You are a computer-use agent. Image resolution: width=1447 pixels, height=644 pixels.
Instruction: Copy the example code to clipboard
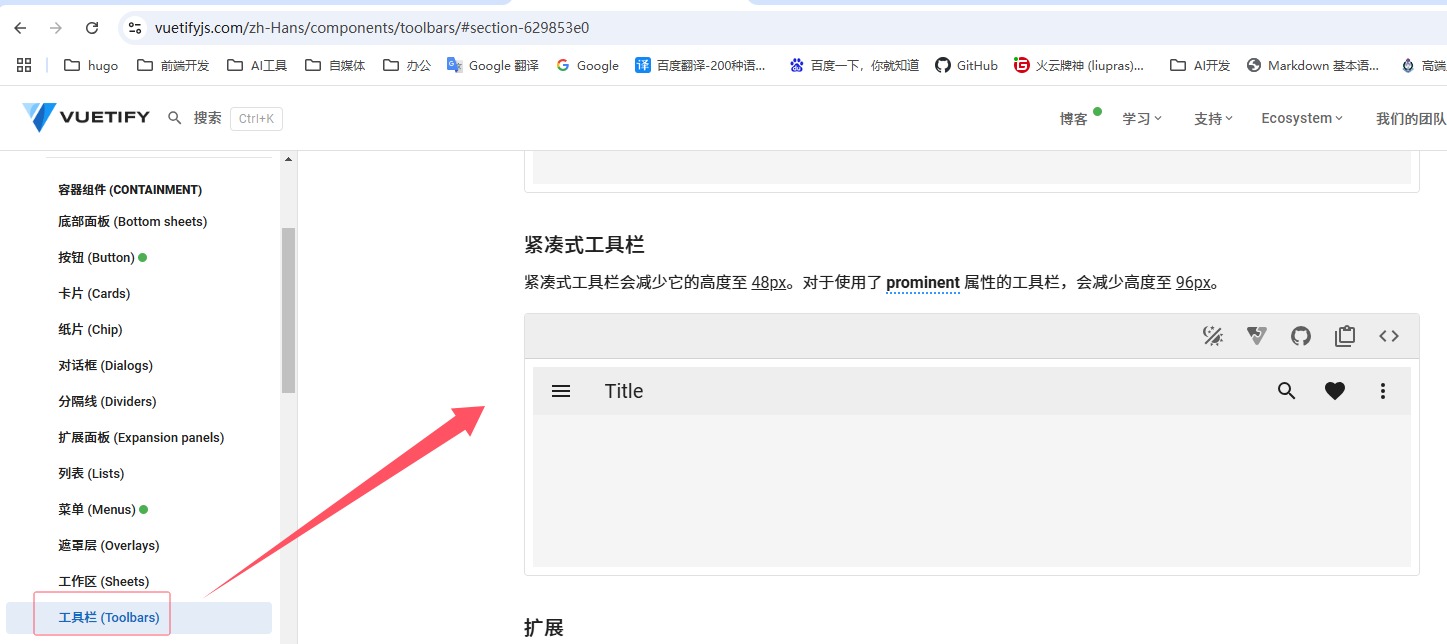point(1344,336)
